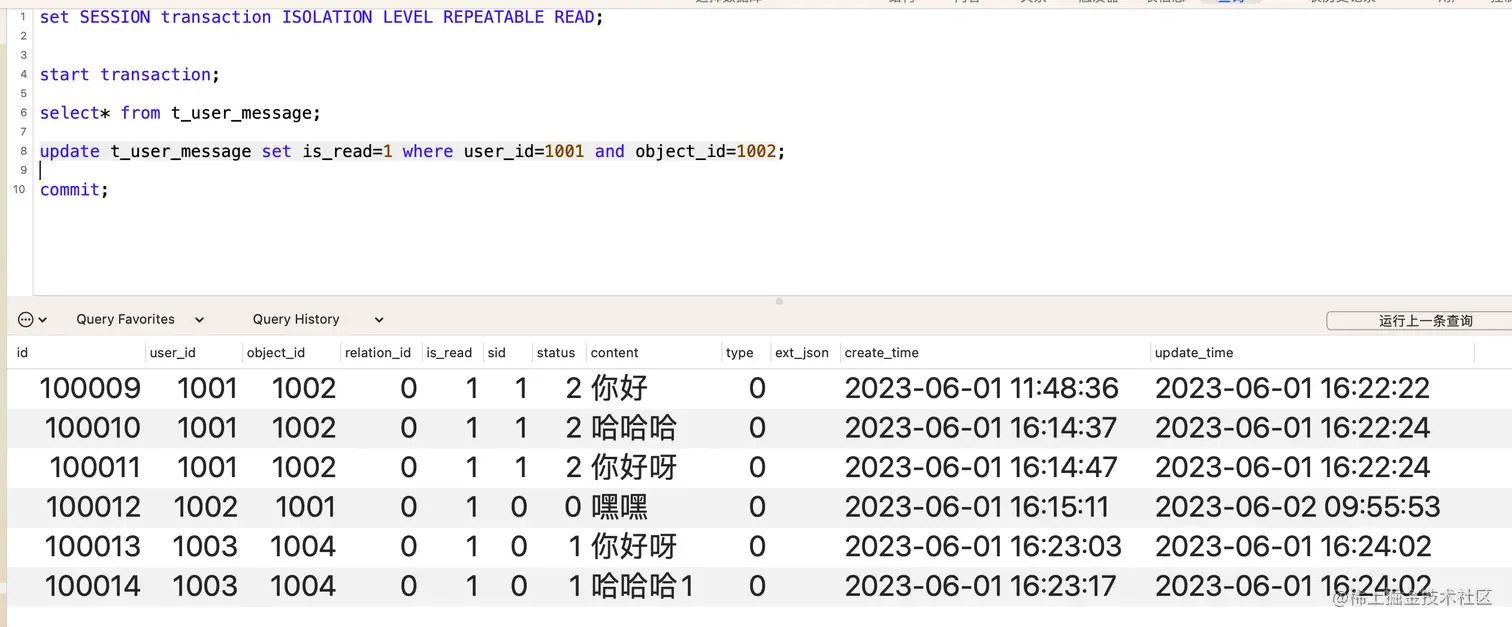Select the id cell 100011
This screenshot has height=627, width=1512.
tap(95, 467)
